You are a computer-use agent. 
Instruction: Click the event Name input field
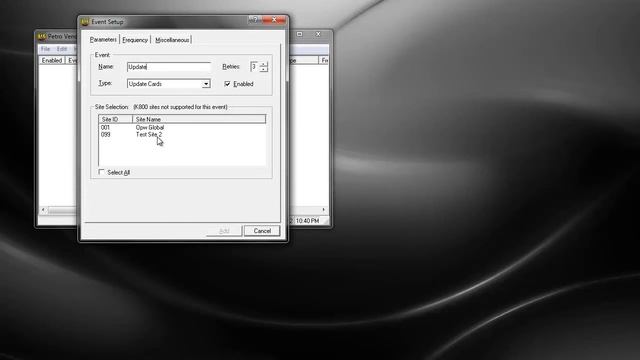(169, 67)
